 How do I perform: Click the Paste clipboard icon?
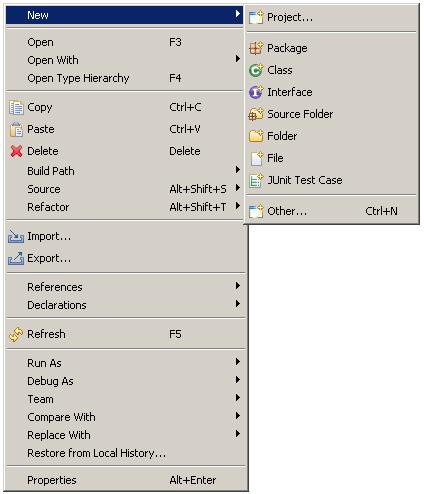click(x=16, y=129)
